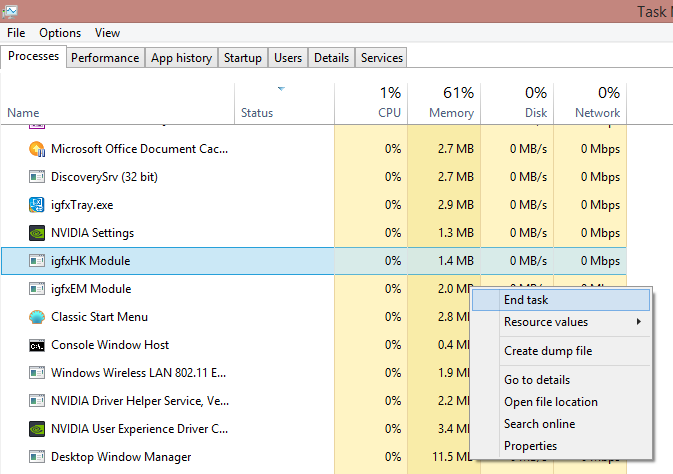
Task: Switch to the Startup tab
Action: 243,58
